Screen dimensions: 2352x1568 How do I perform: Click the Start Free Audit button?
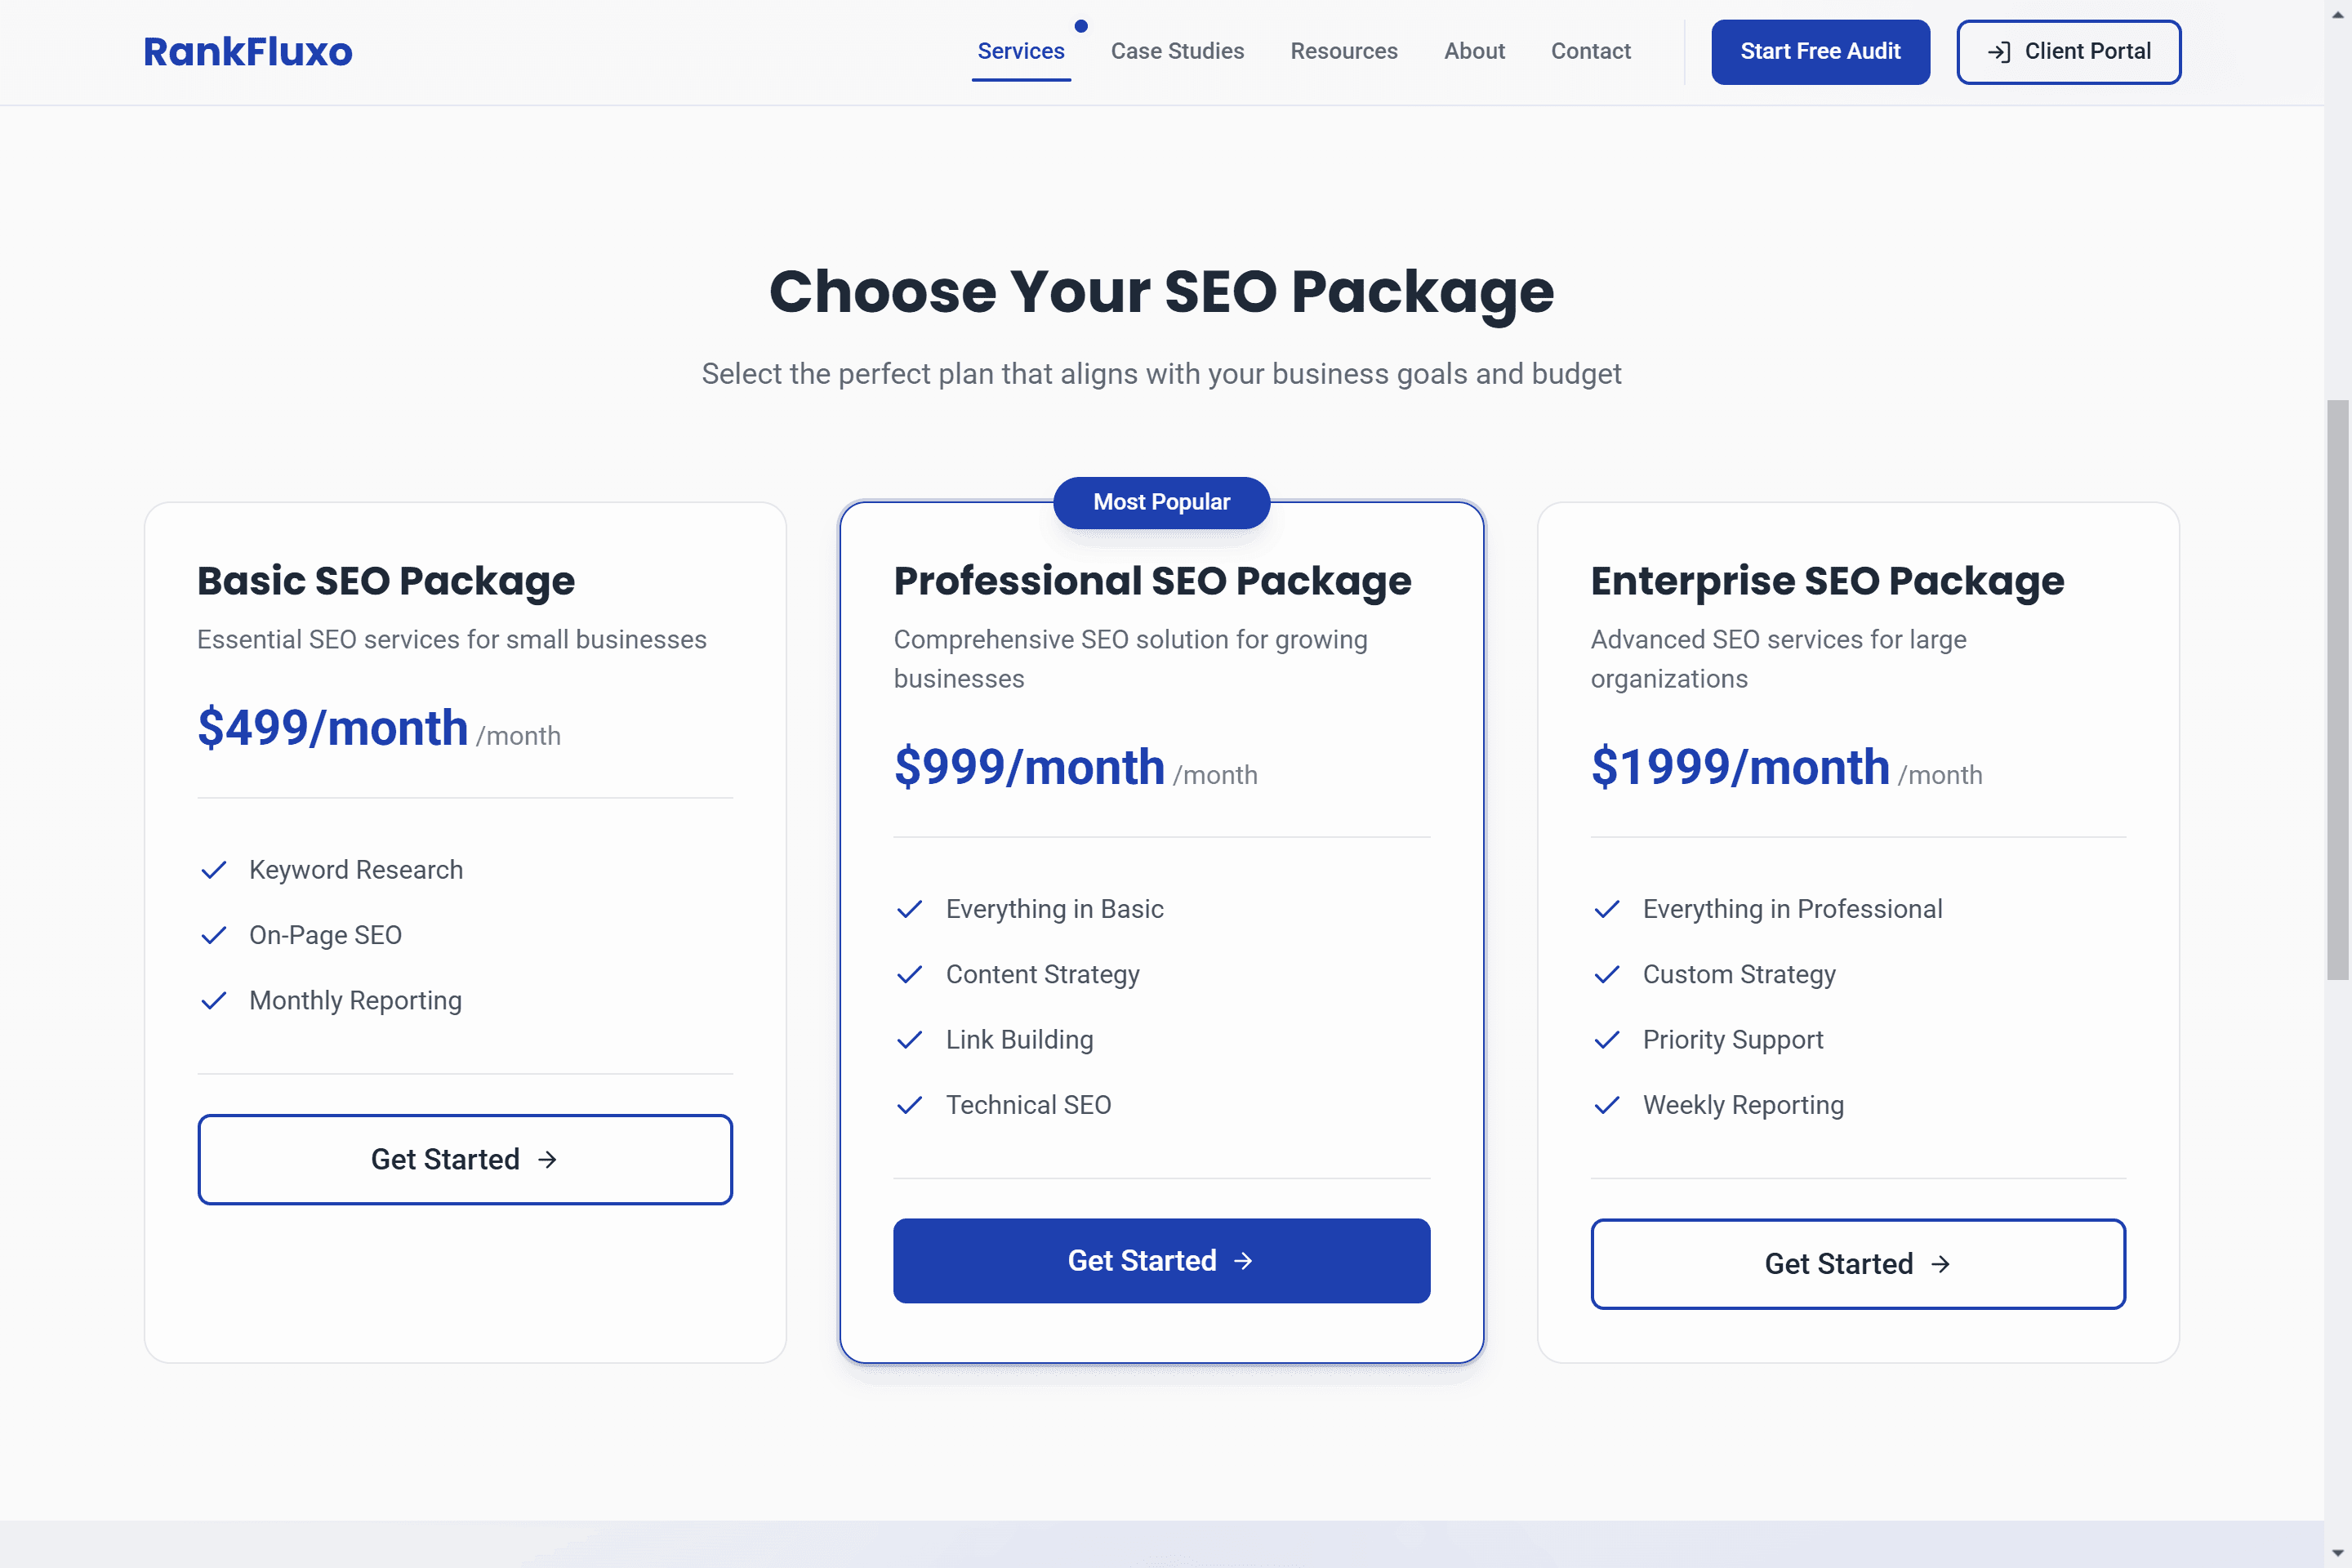pos(1820,52)
